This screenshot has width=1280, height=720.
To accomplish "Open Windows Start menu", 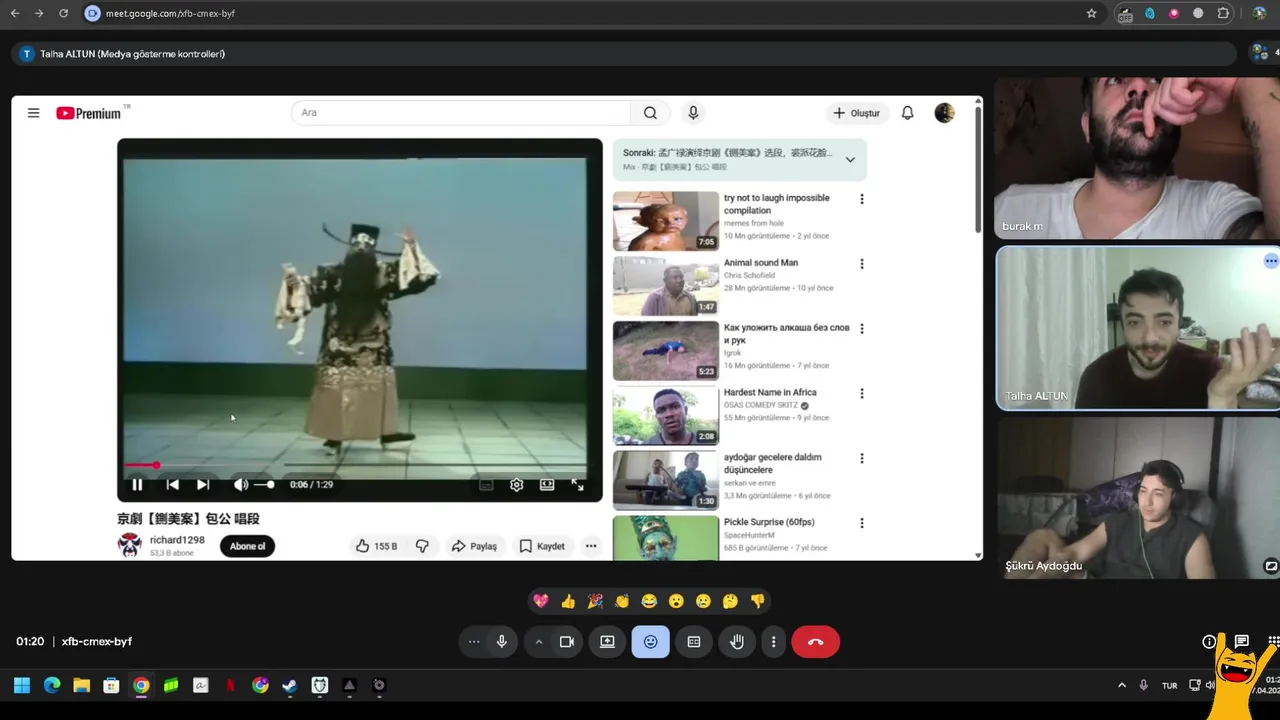I will click(21, 686).
